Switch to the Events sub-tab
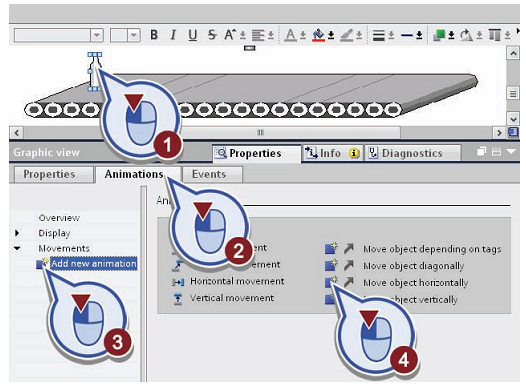The image size is (526, 388). pyautogui.click(x=212, y=174)
